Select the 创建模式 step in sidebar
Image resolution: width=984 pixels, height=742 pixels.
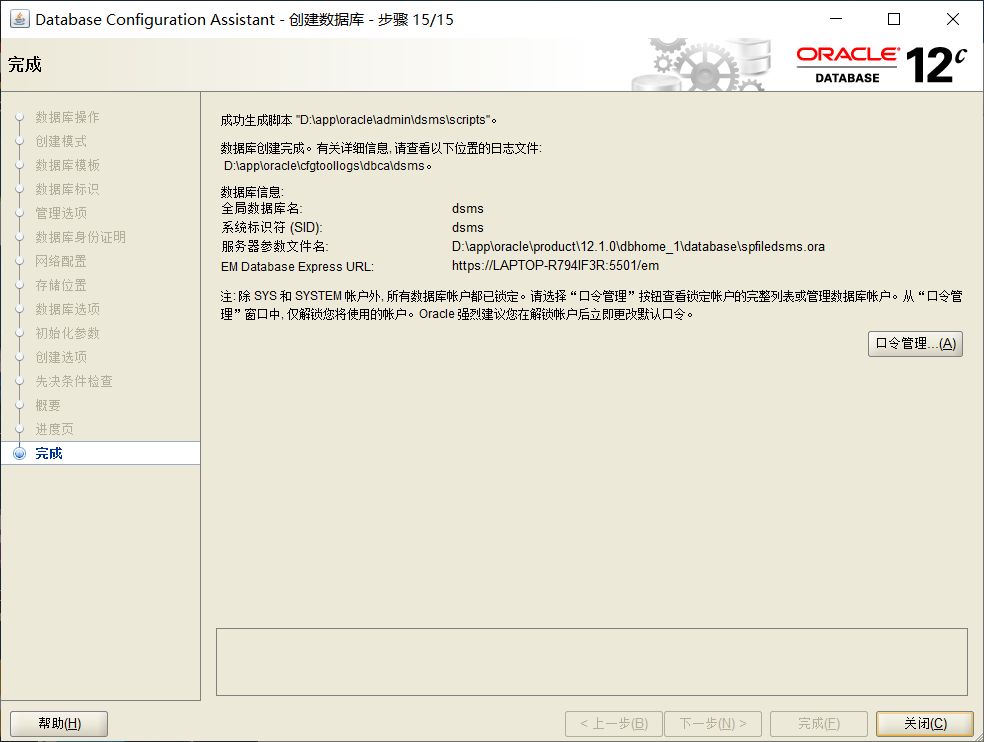tap(61, 141)
